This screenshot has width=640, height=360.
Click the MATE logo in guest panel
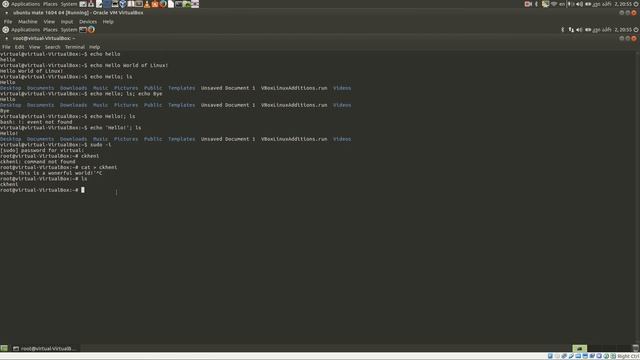(x=6, y=30)
